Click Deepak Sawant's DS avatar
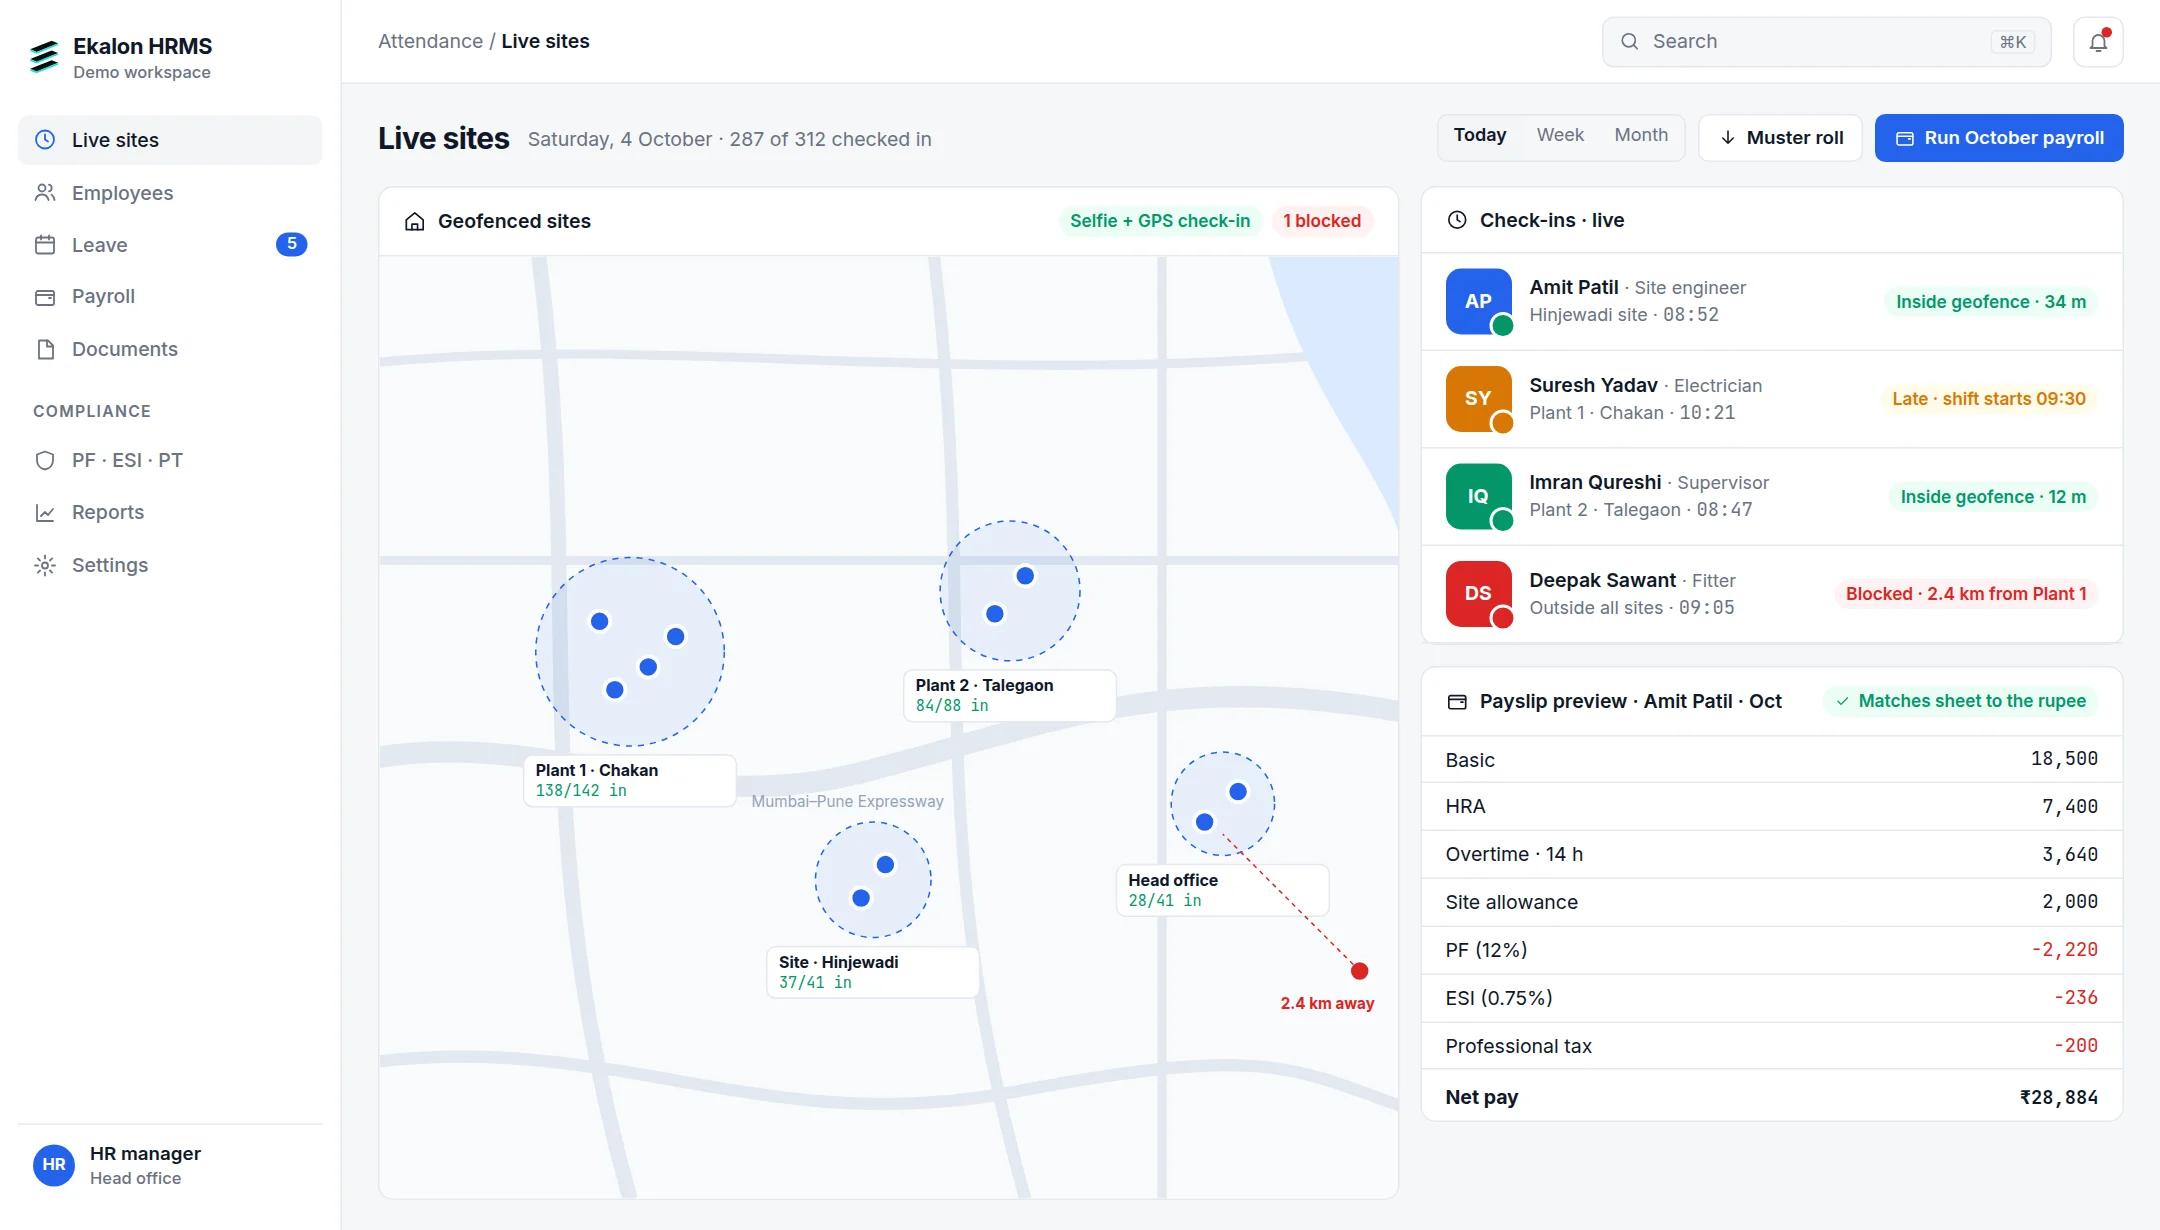The image size is (2160, 1230). (x=1478, y=593)
